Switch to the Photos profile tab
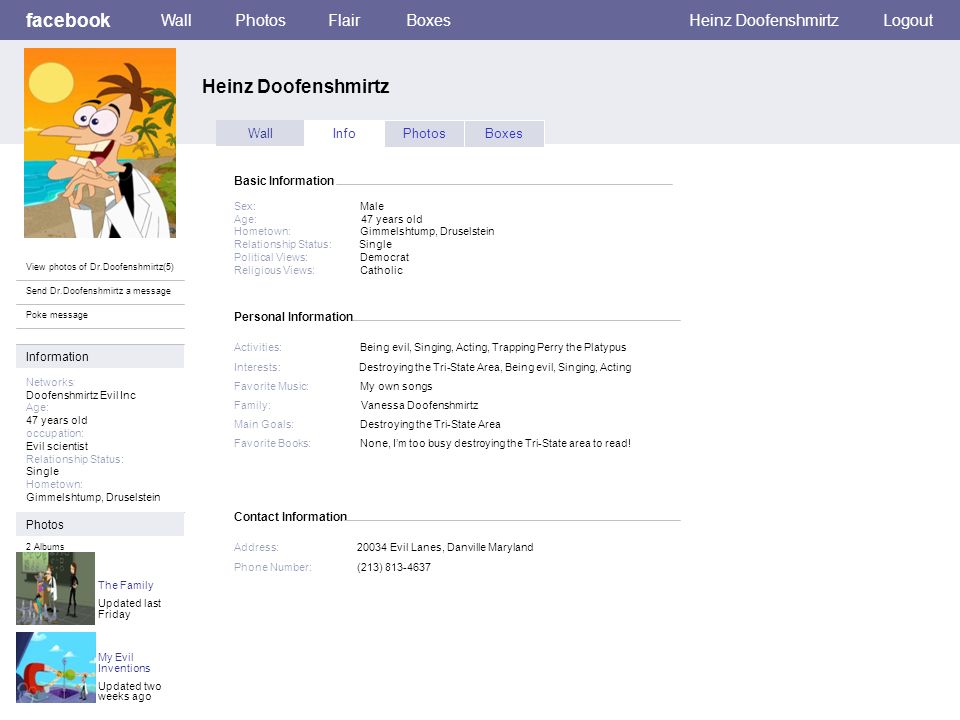Image resolution: width=960 pixels, height=720 pixels. pos(424,133)
